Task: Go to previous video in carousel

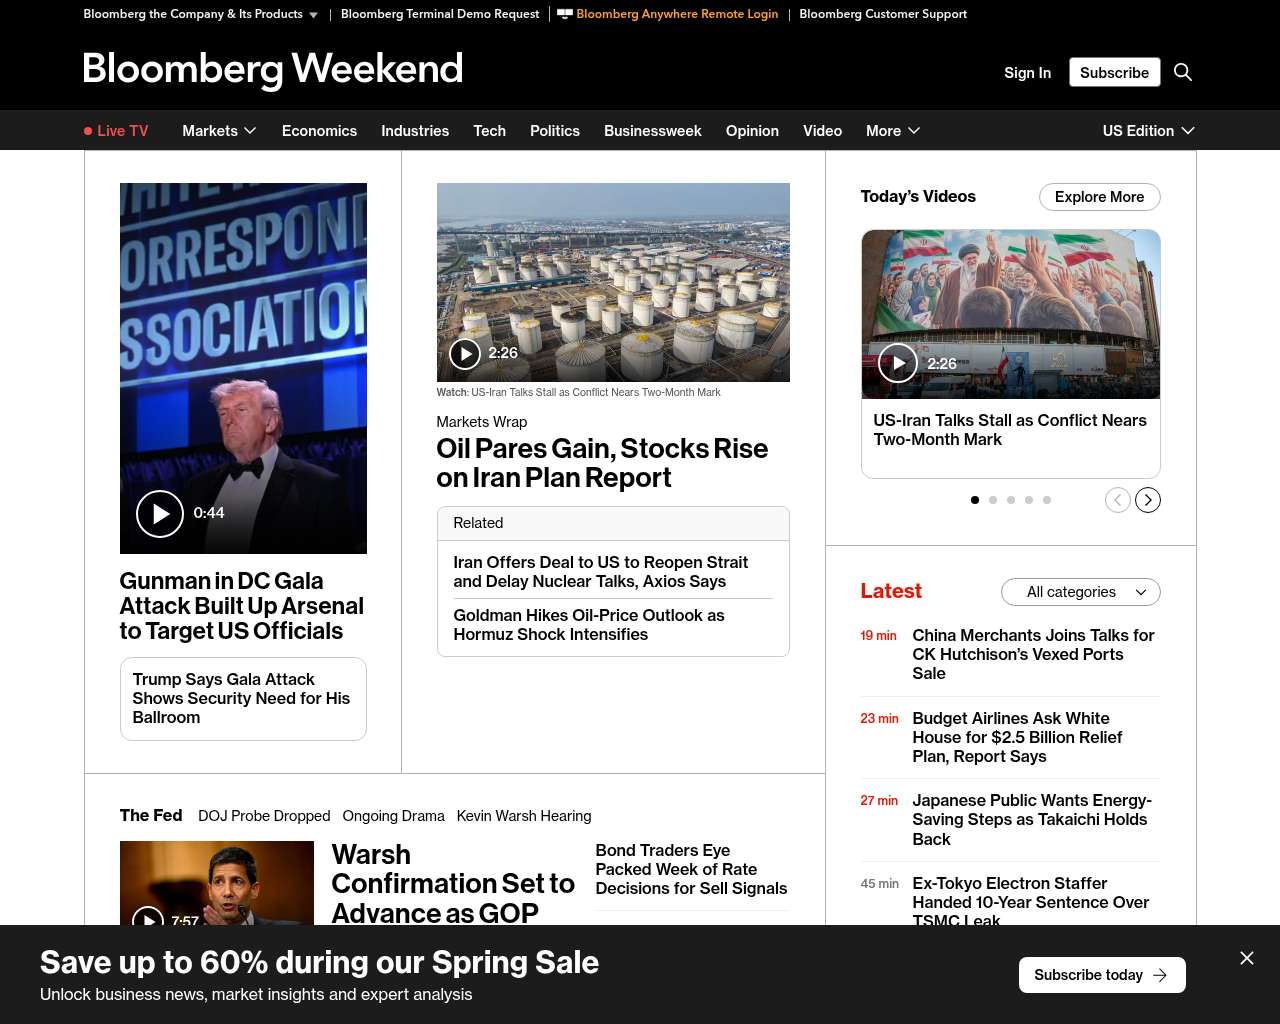Action: pos(1118,500)
